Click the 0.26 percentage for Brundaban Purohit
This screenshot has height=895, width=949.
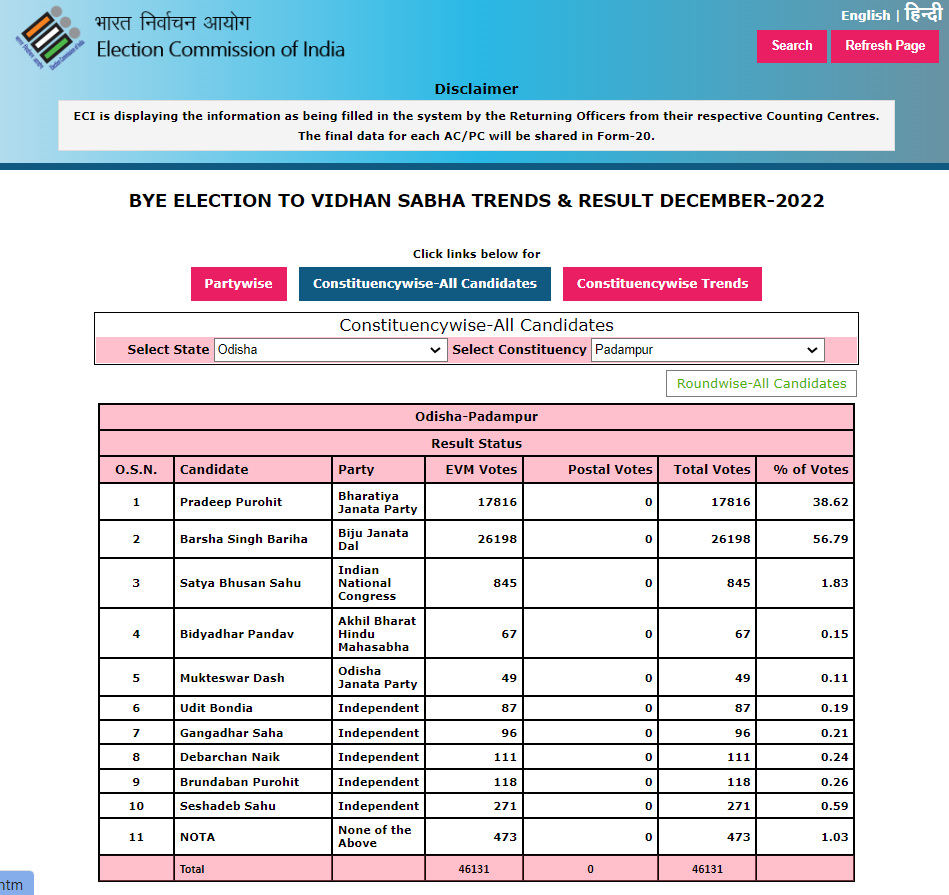coord(834,782)
